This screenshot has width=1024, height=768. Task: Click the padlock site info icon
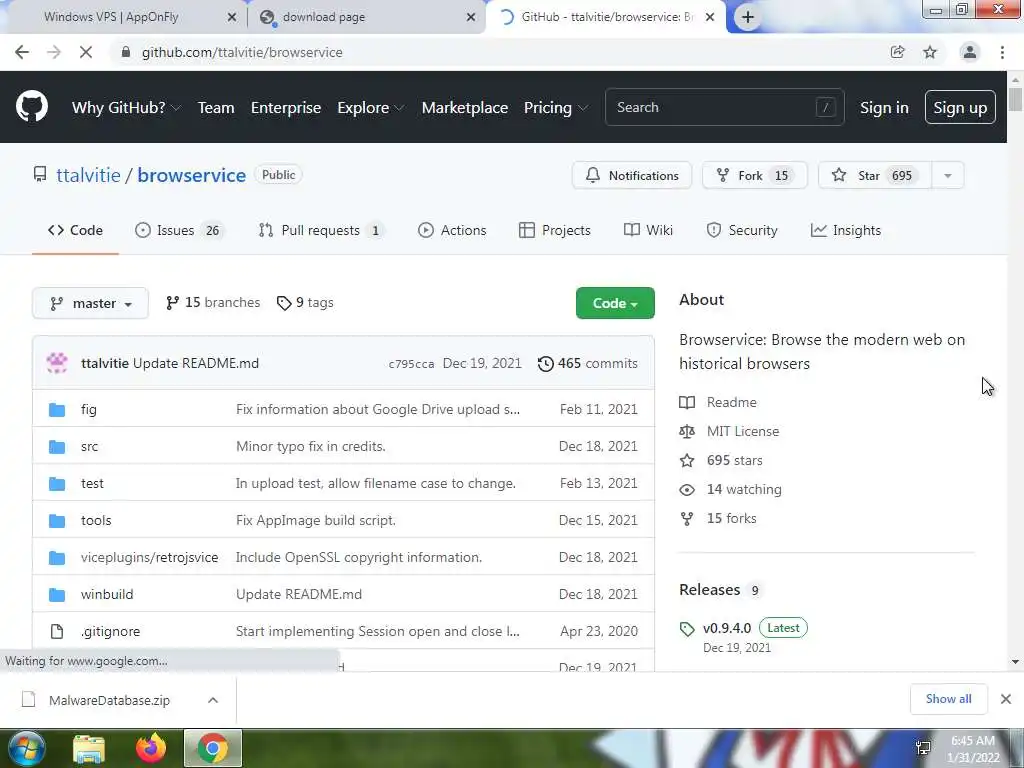(x=125, y=52)
